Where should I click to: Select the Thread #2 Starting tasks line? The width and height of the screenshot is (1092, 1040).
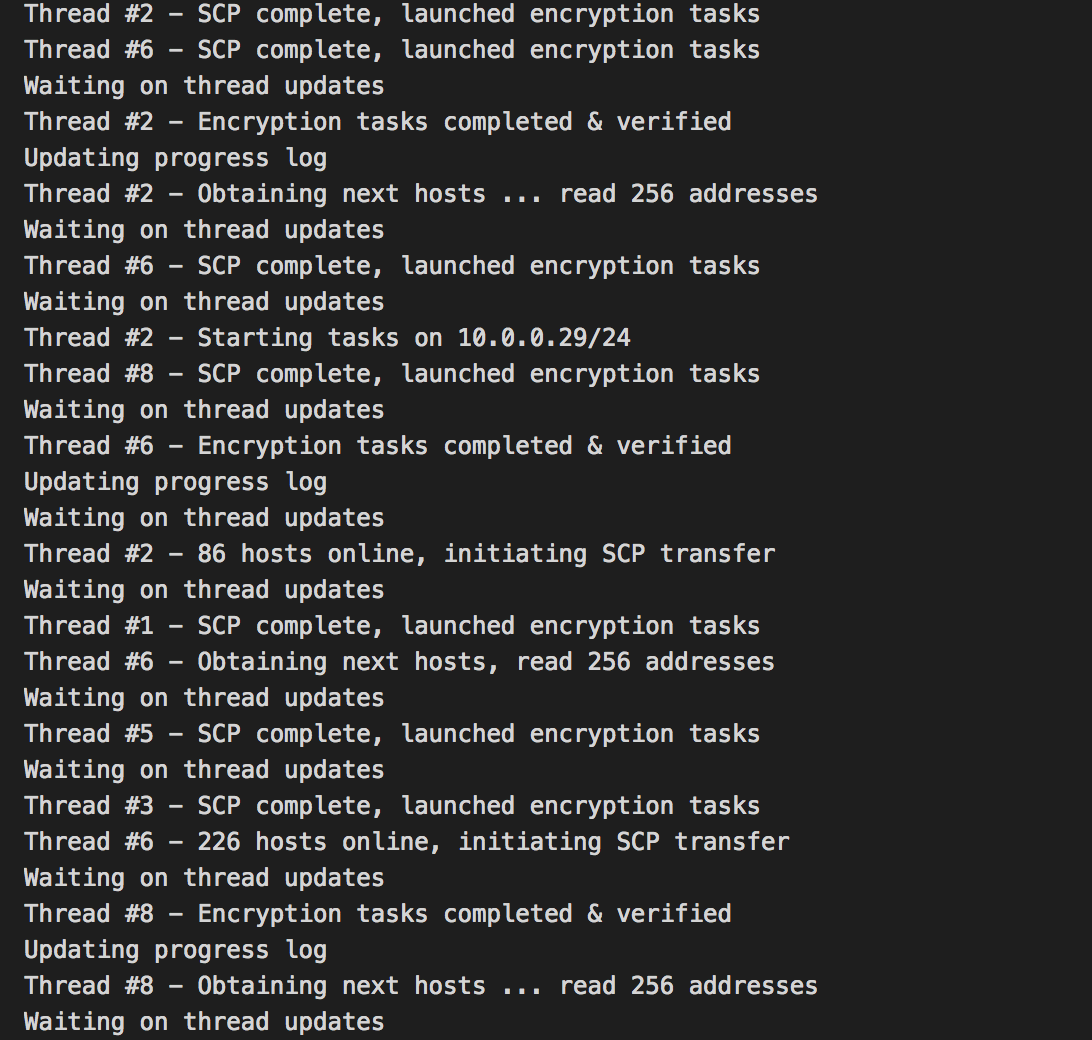tap(327, 338)
